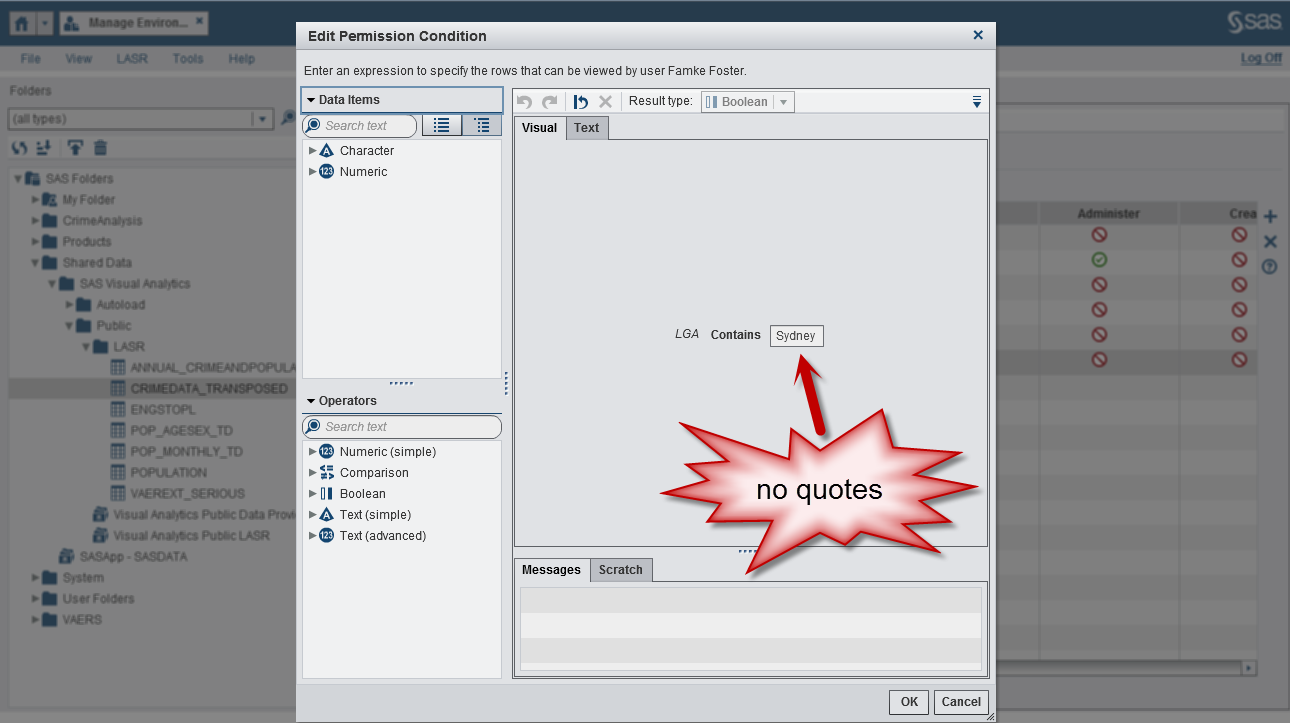Click the Contains operator in the expression
The width and height of the screenshot is (1290, 723).
coord(736,335)
